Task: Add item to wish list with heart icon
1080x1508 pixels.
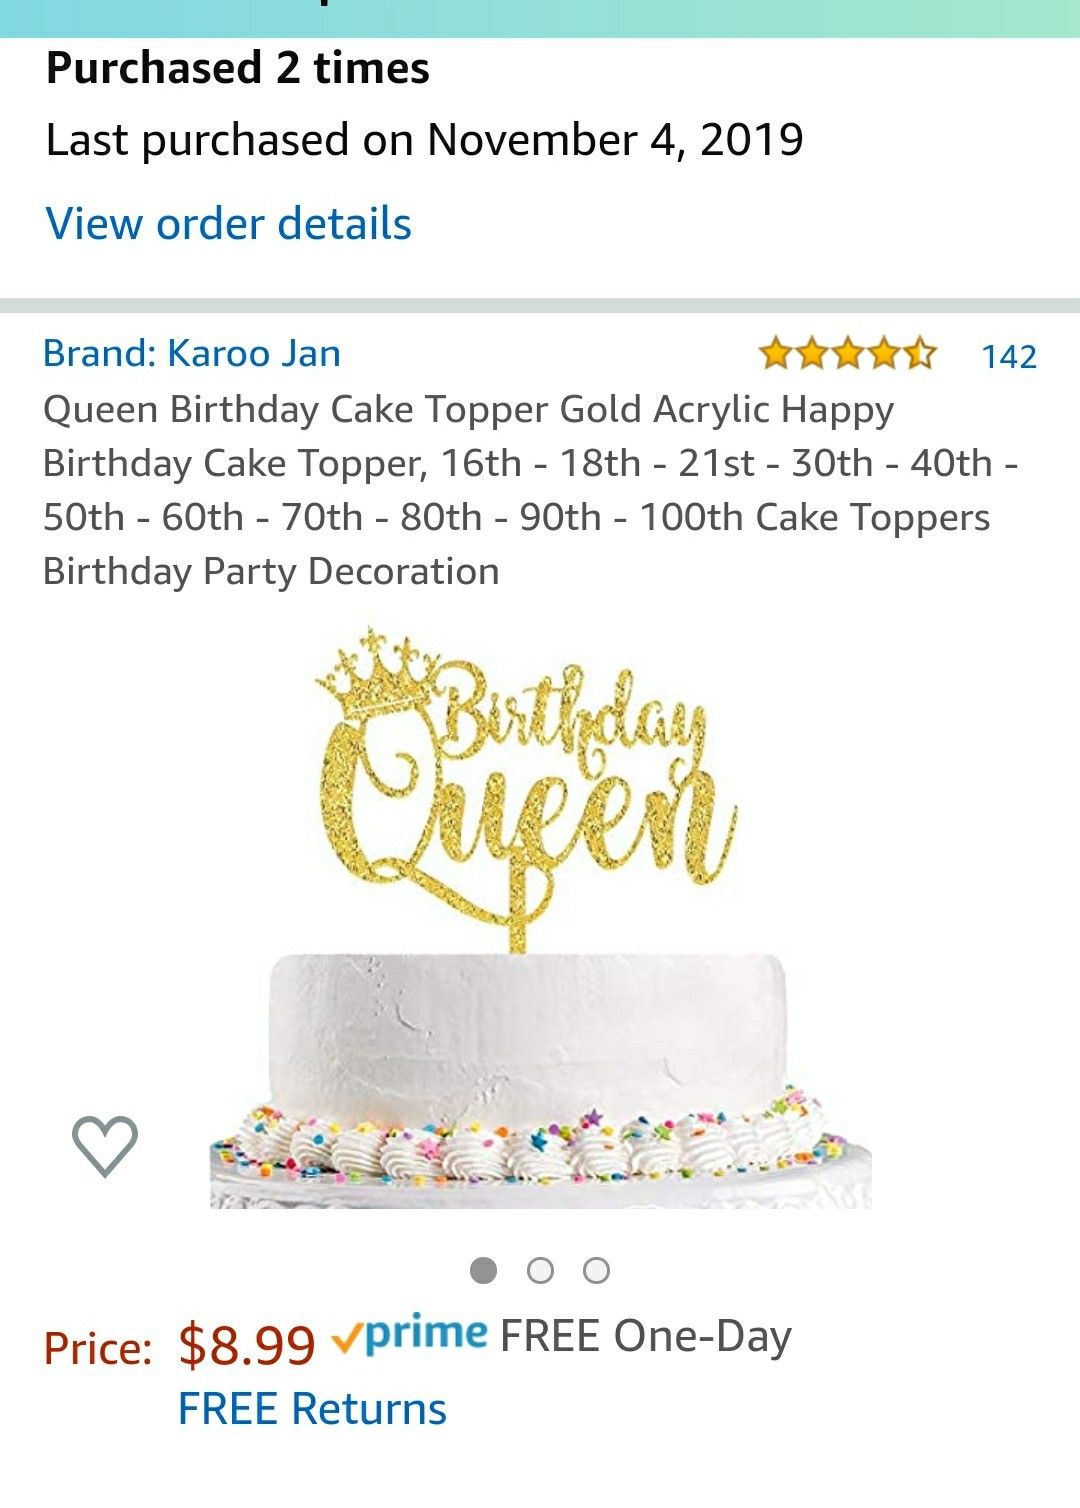Action: 104,1146
